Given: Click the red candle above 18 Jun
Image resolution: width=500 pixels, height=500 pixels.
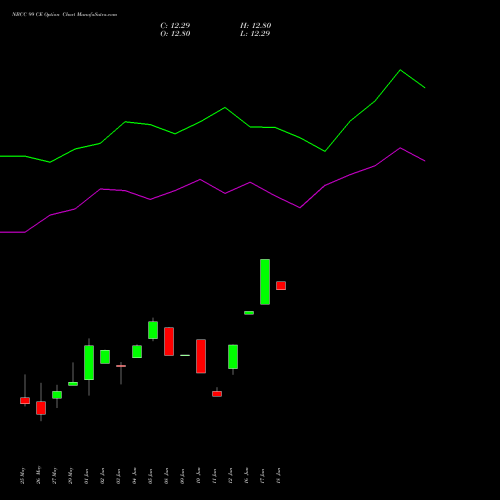Looking at the screenshot, I should click(x=281, y=286).
